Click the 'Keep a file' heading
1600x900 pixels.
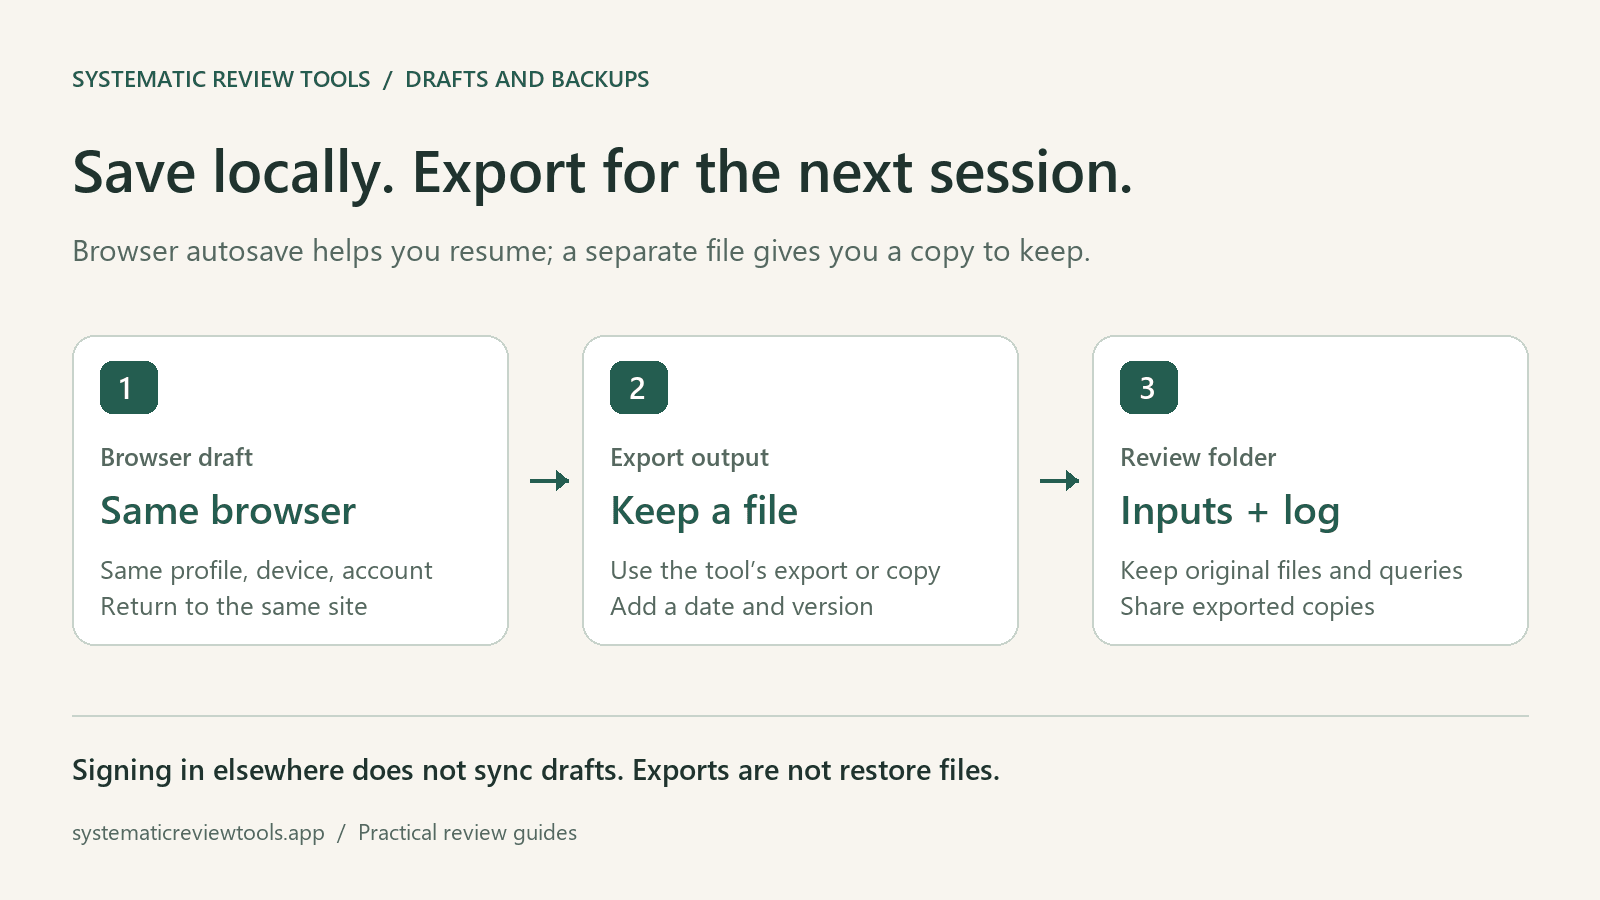[x=704, y=511]
